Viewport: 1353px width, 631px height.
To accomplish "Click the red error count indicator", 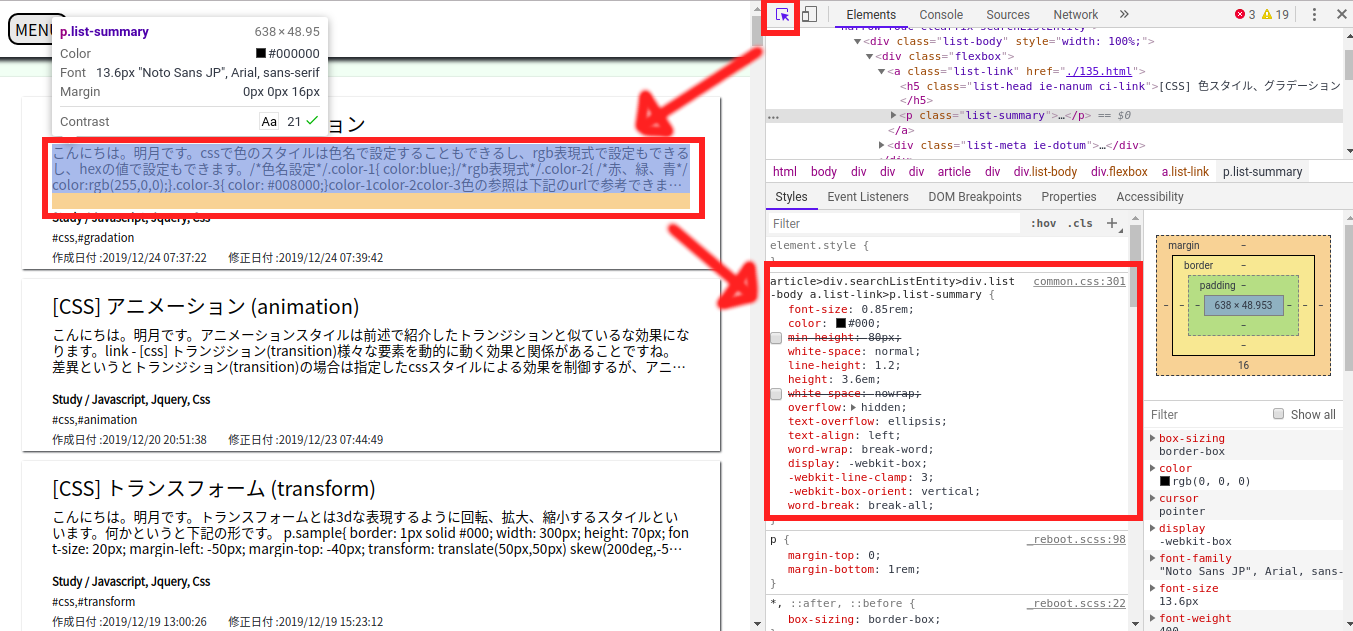I will tap(1245, 15).
